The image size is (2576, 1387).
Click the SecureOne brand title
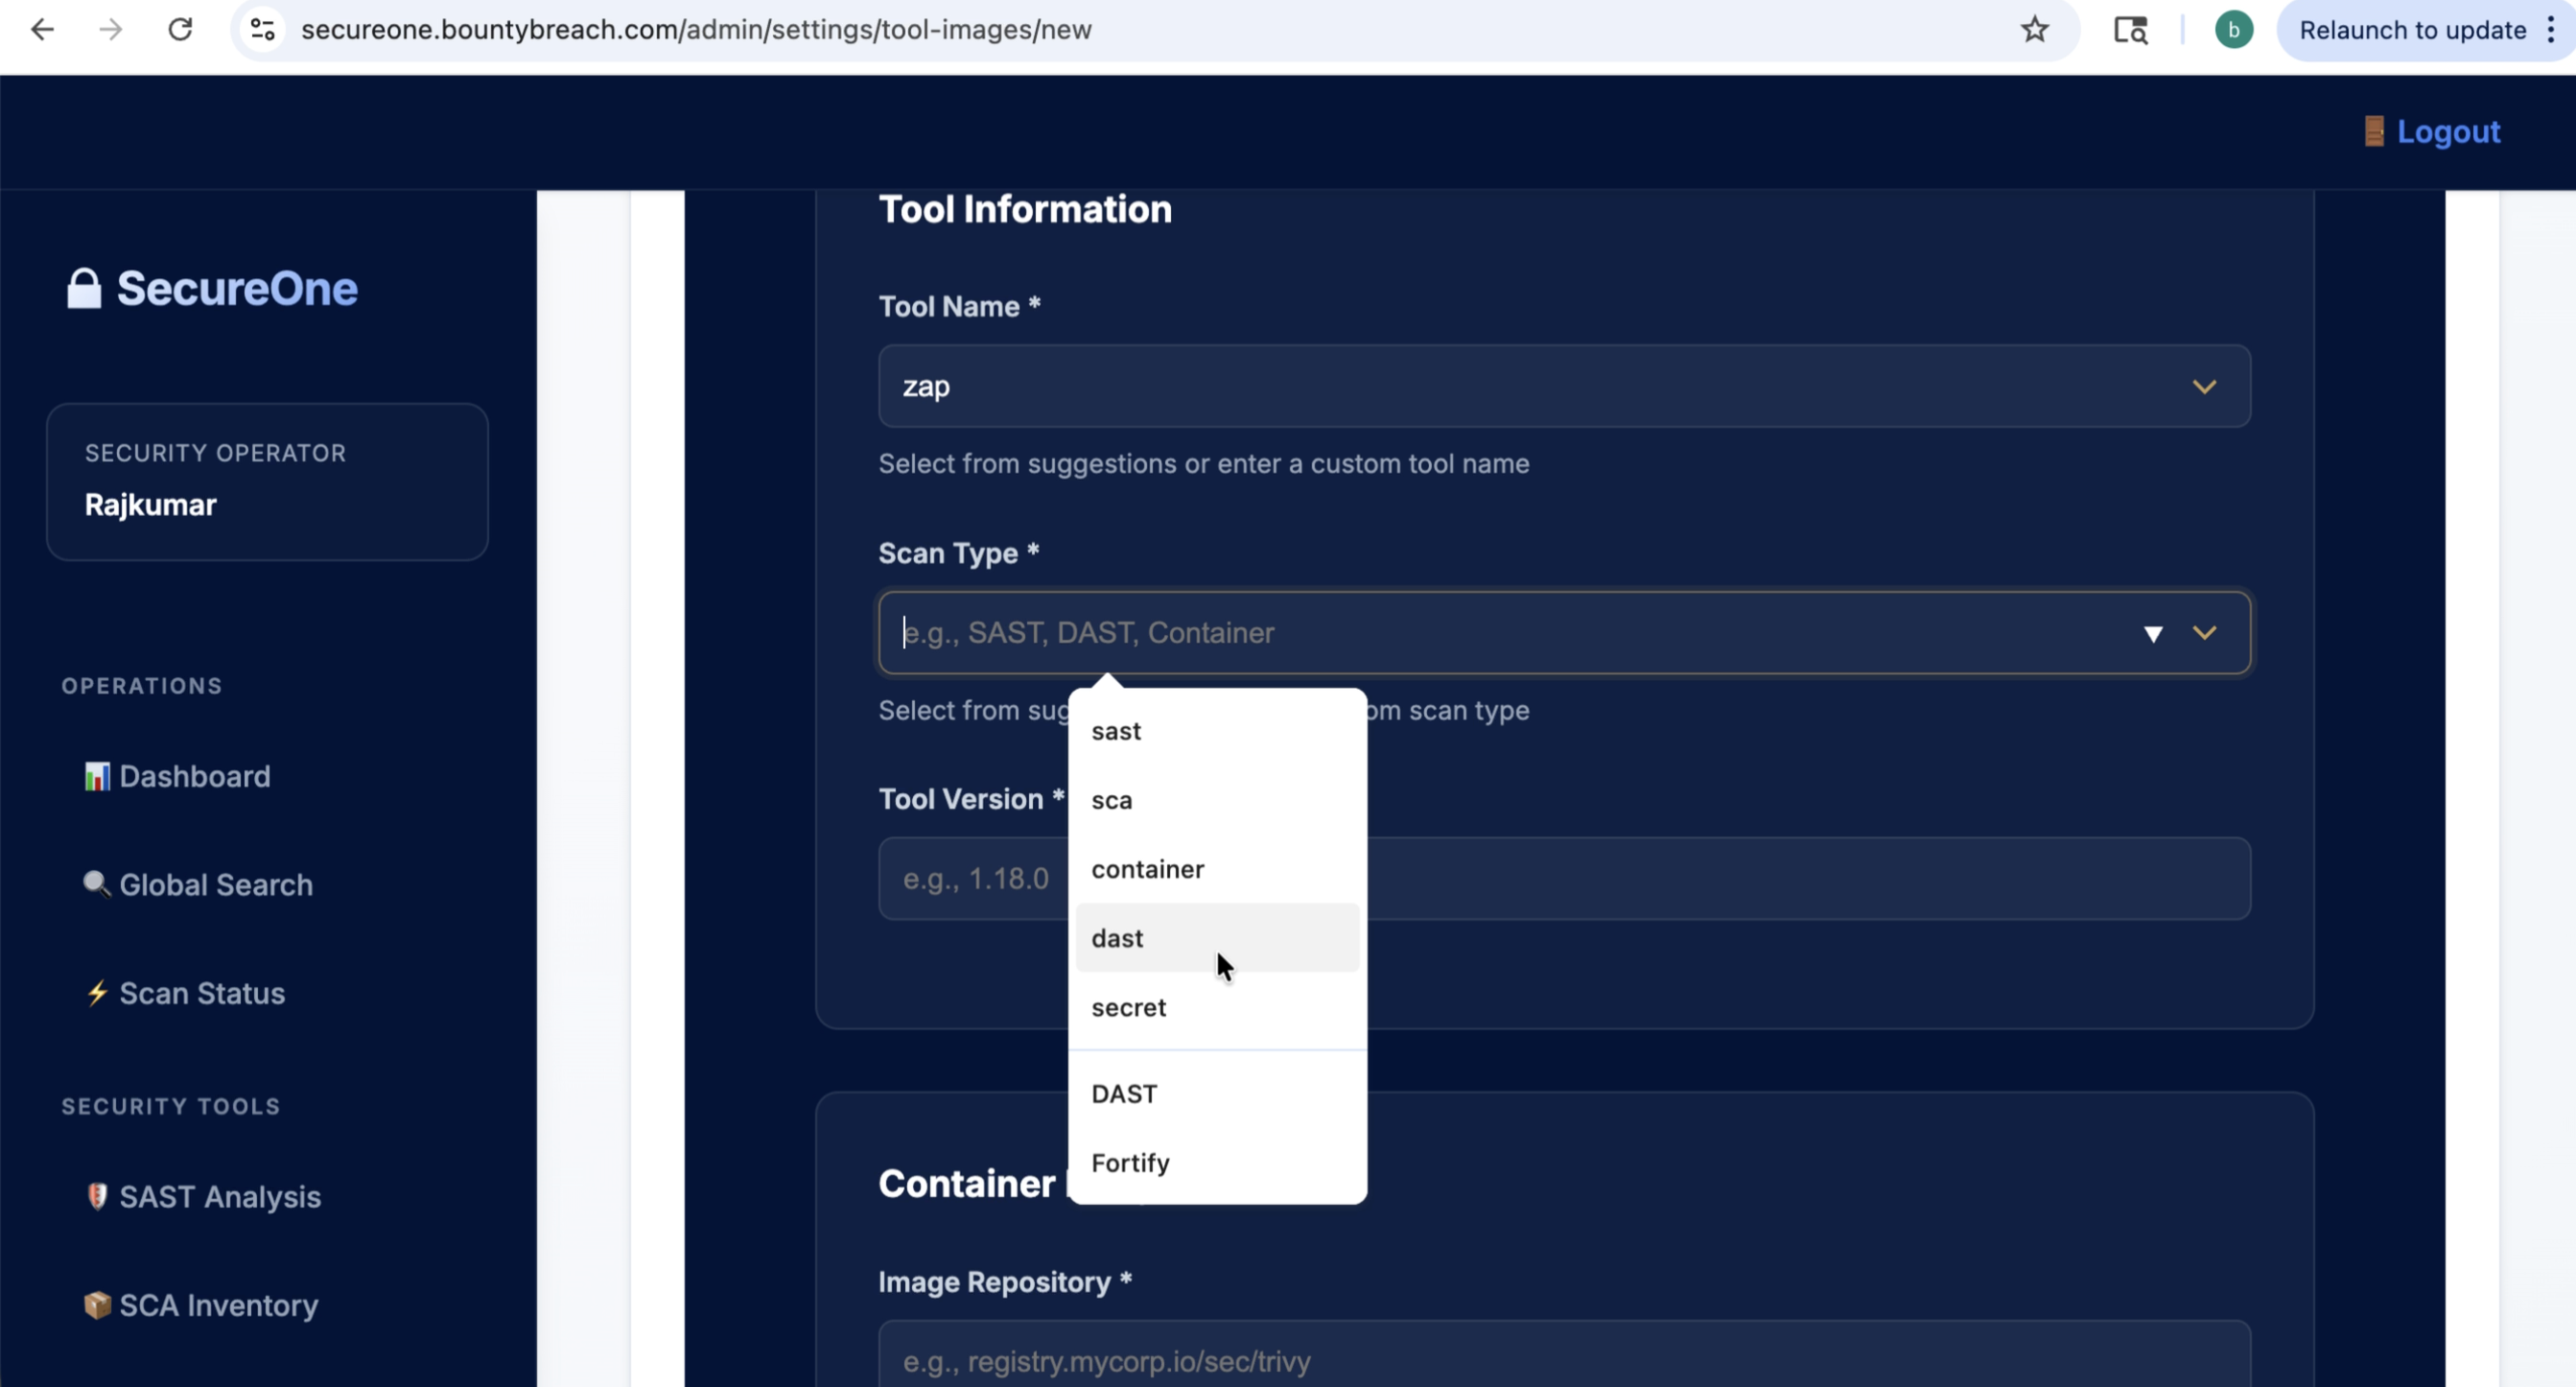click(x=237, y=288)
